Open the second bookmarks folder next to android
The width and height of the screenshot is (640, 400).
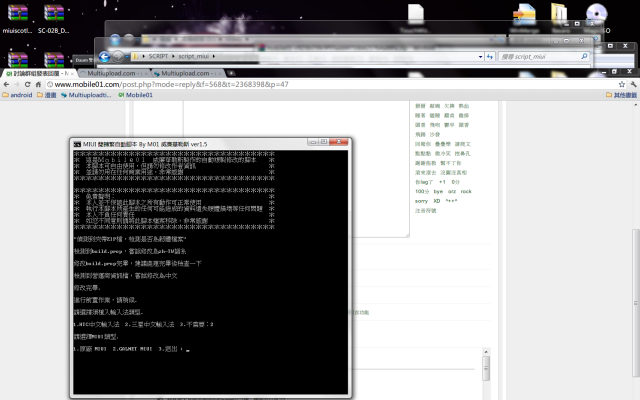(47, 95)
